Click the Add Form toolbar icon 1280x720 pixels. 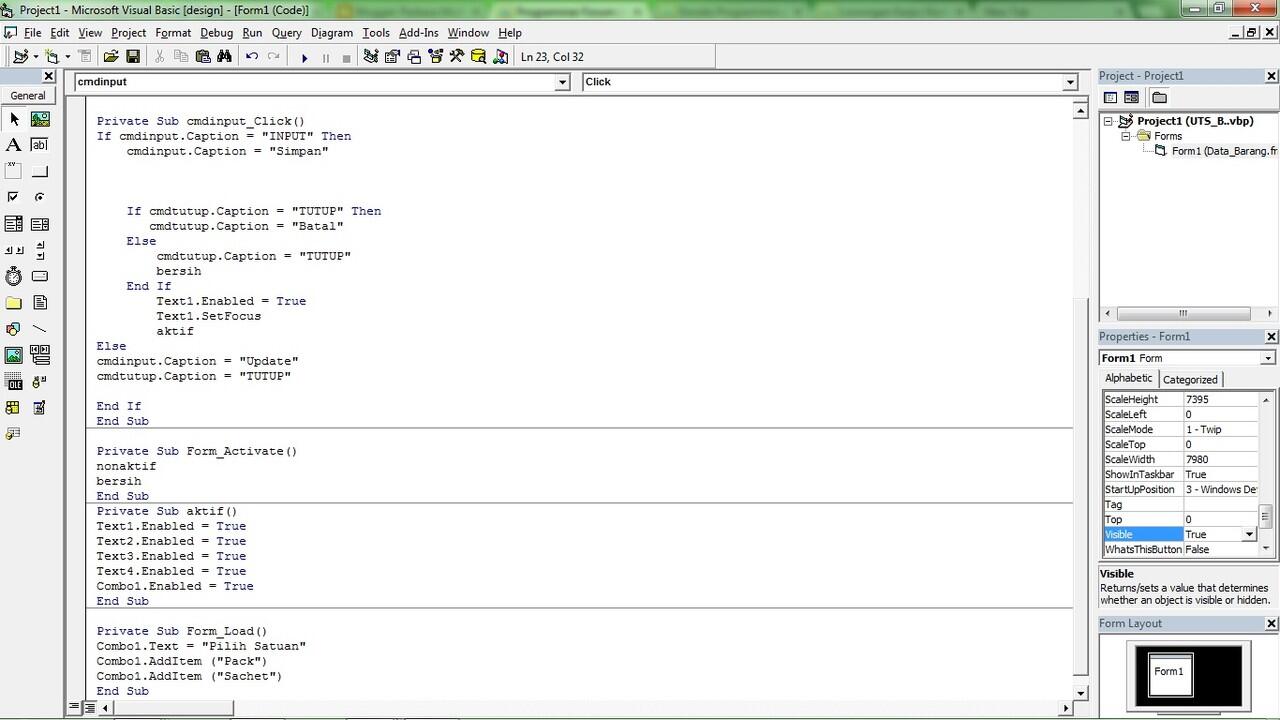(x=51, y=57)
